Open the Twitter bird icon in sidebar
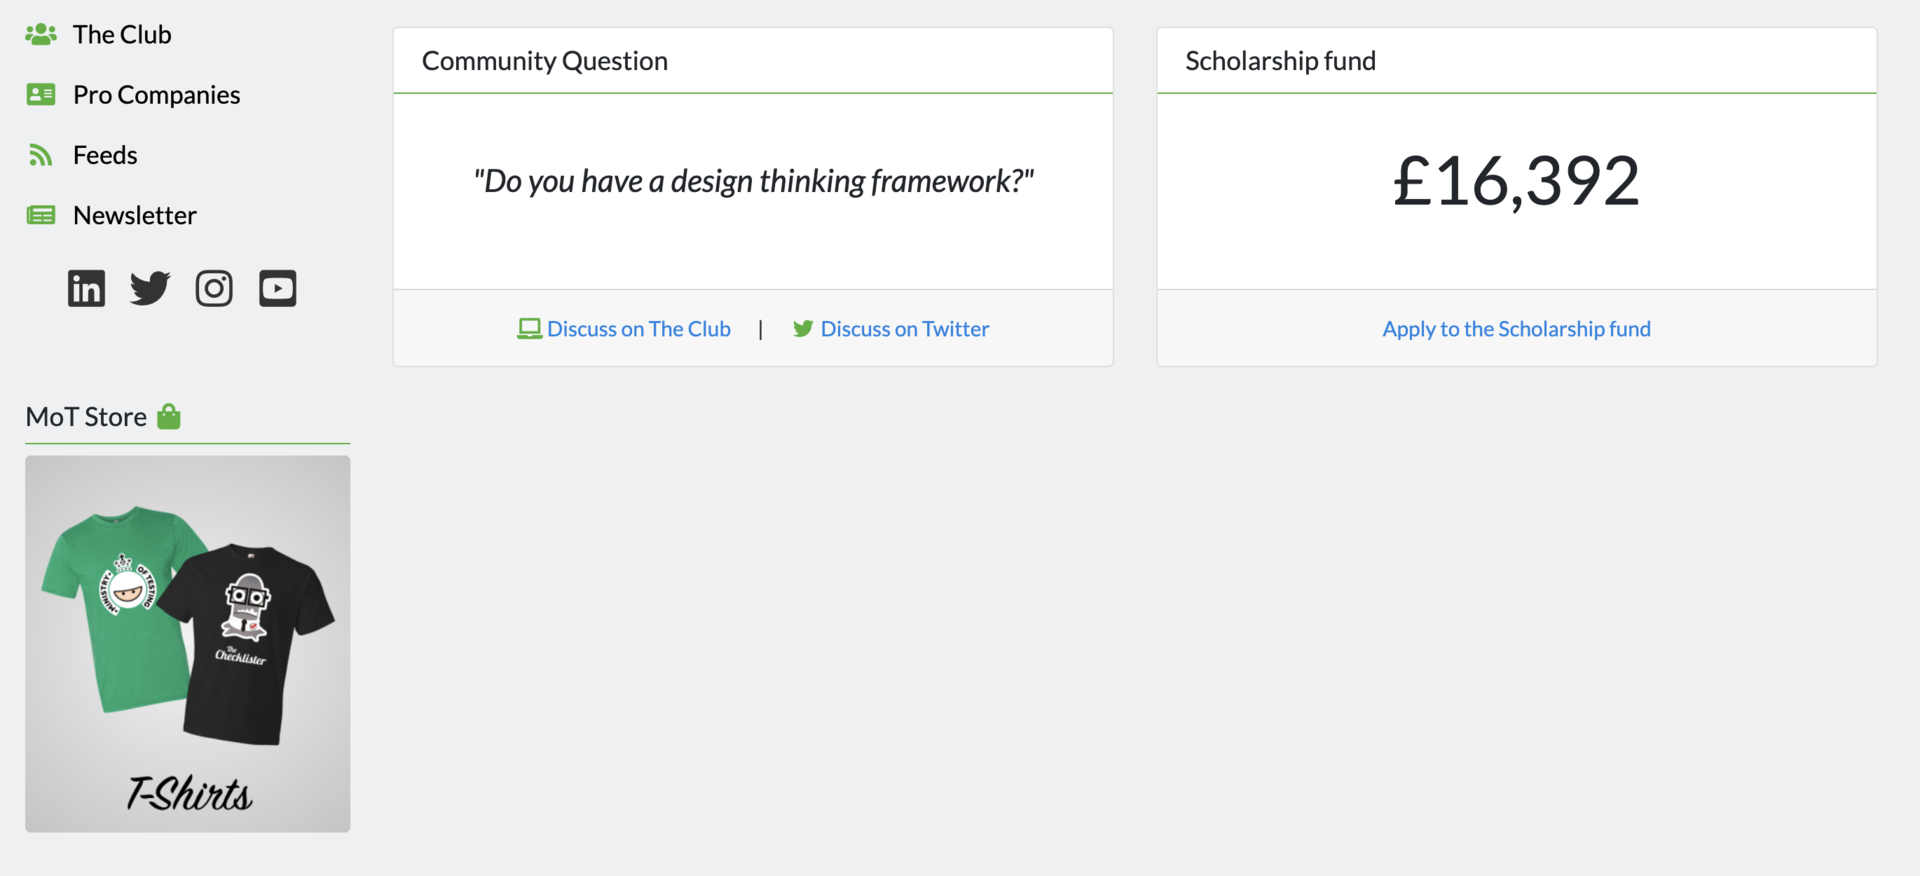Viewport: 1920px width, 876px height. pyautogui.click(x=150, y=288)
